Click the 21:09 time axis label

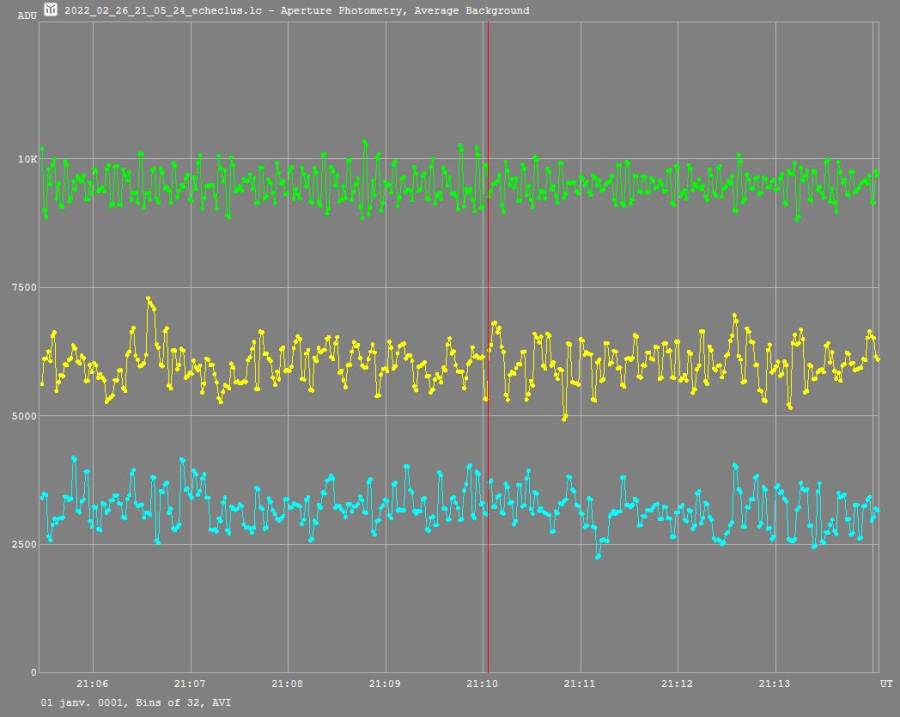385,684
